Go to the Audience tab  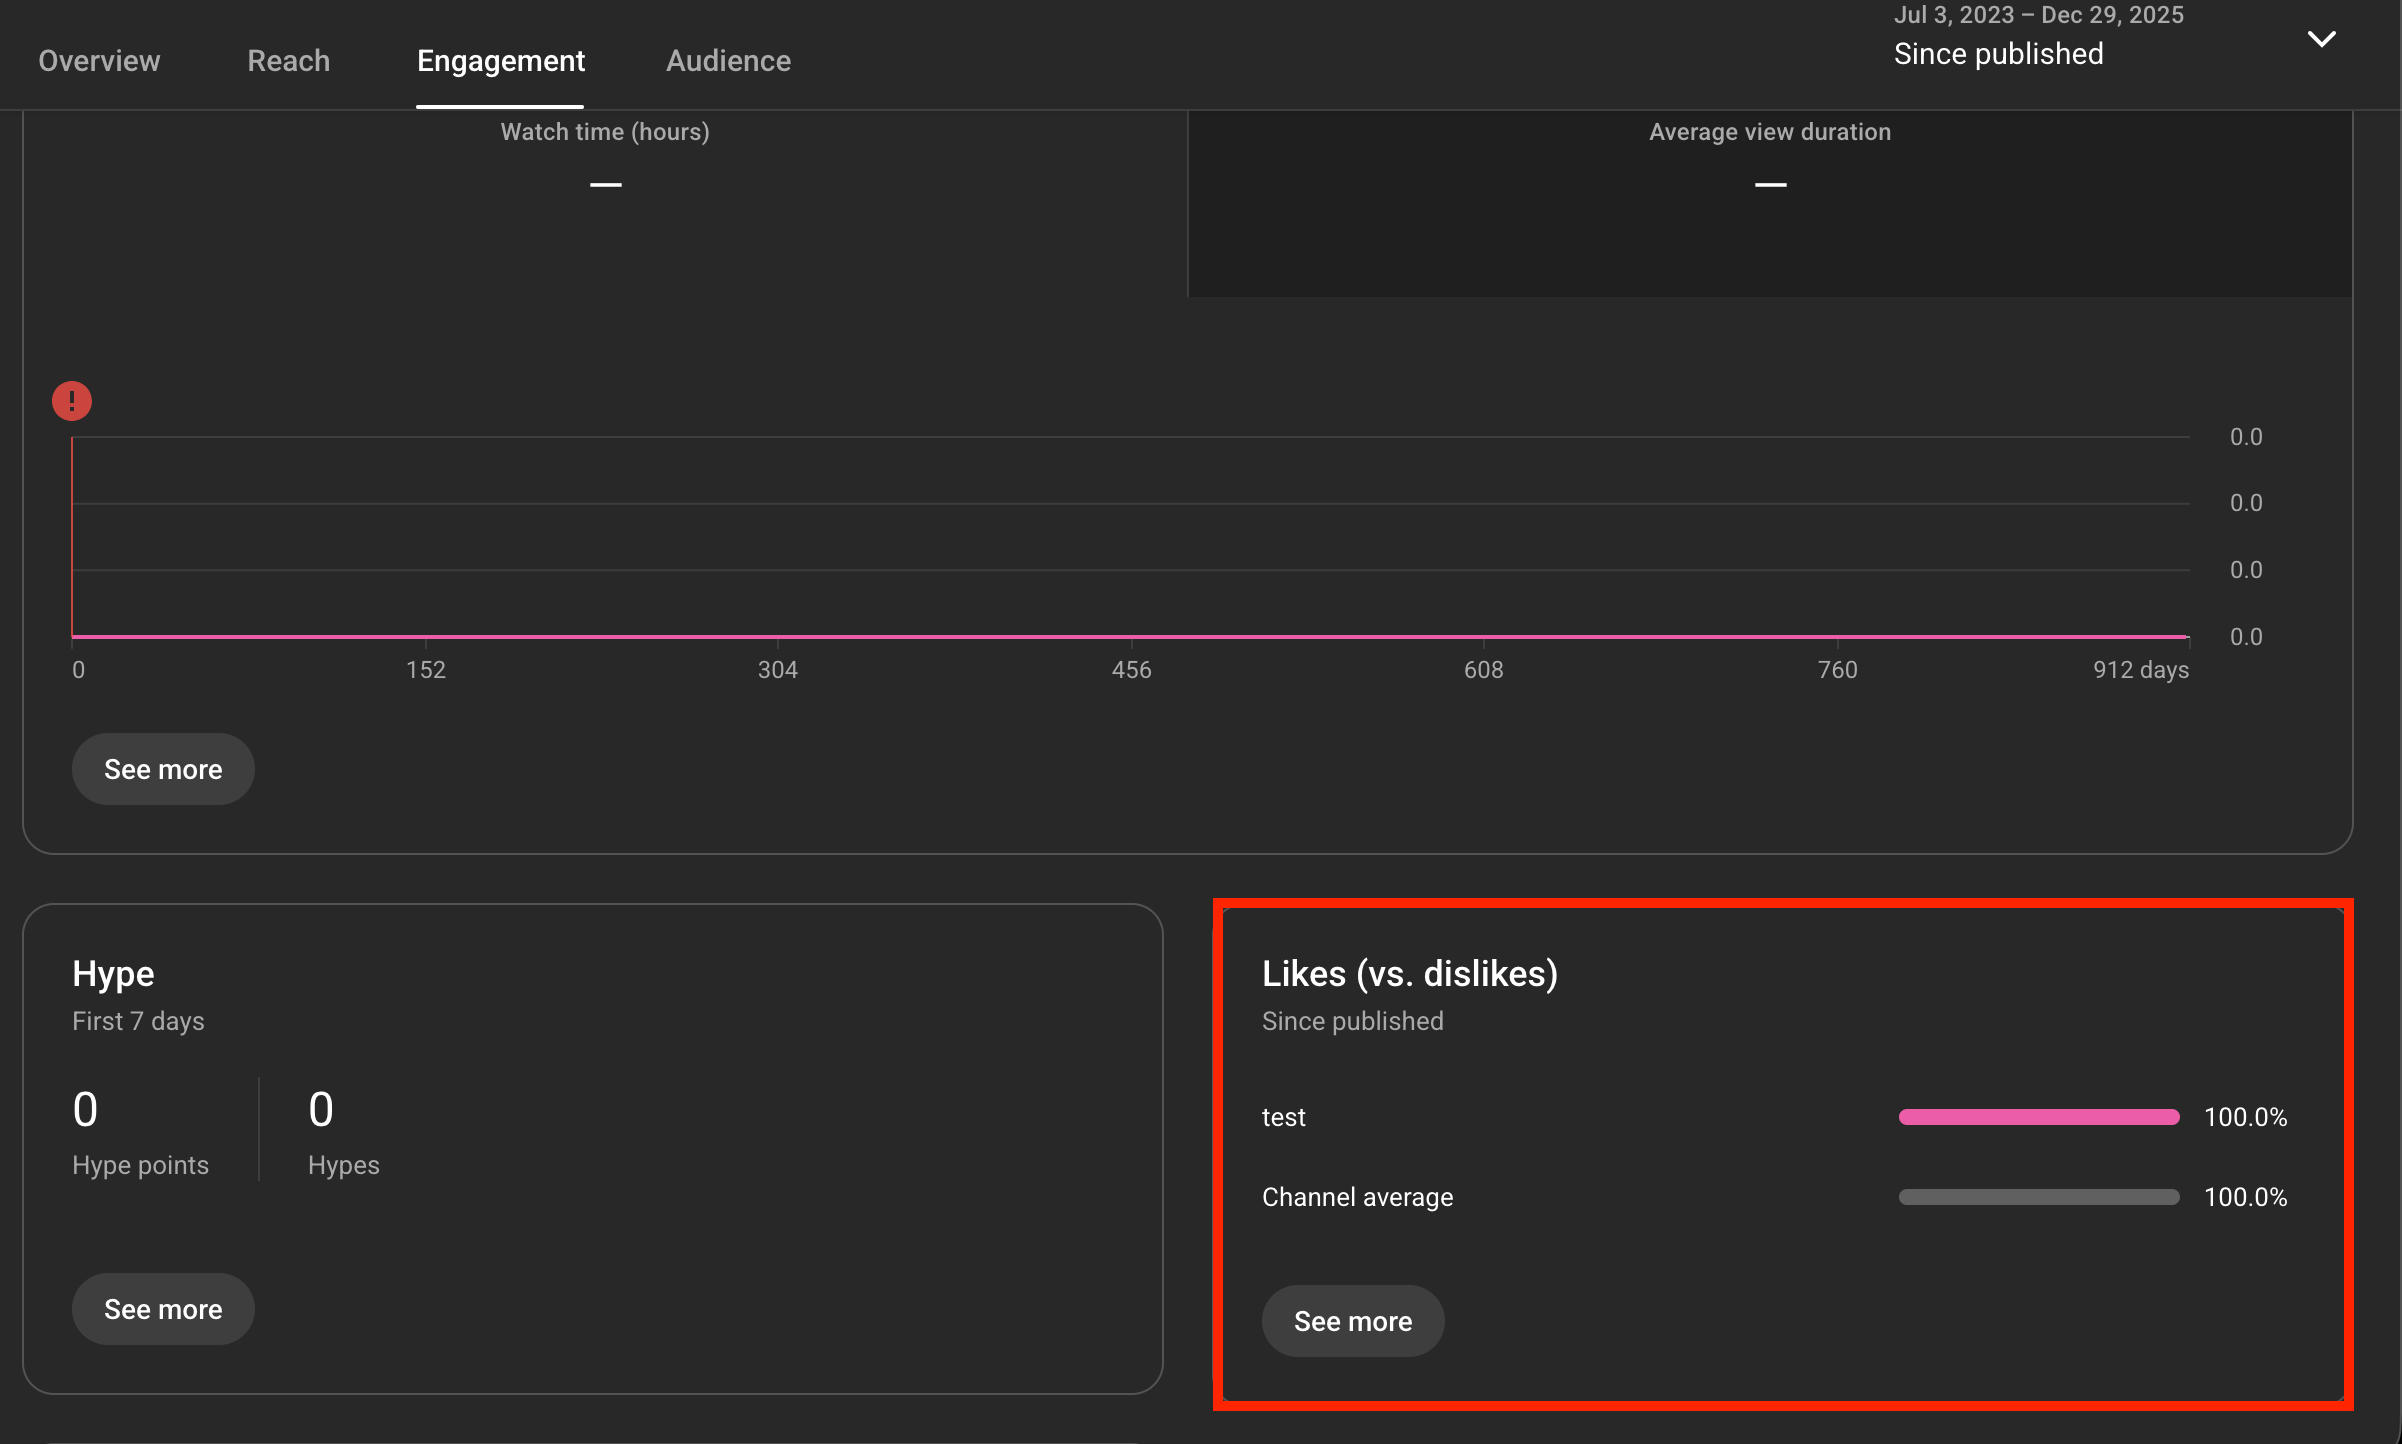[728, 61]
